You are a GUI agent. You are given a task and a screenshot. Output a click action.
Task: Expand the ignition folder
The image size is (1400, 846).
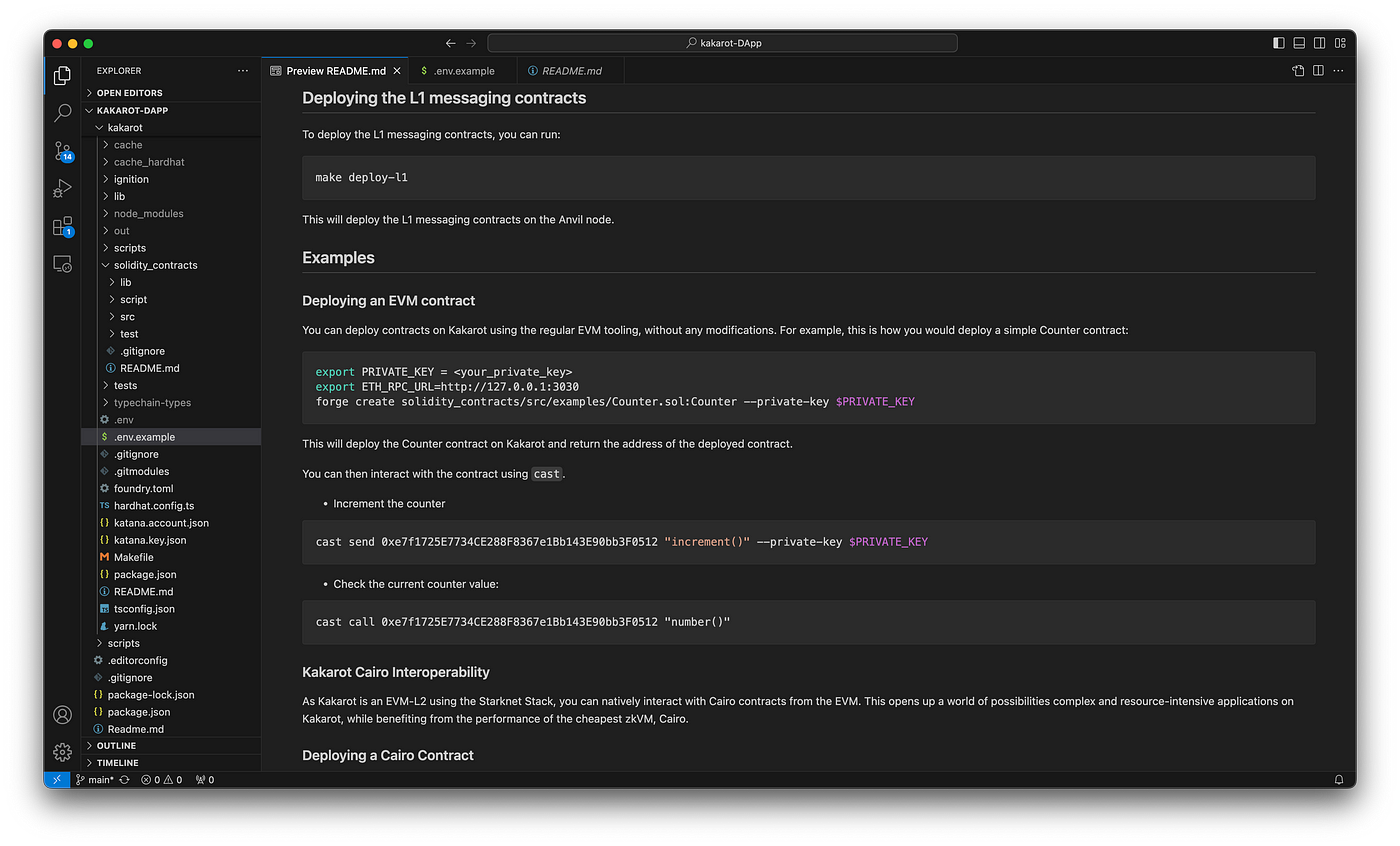tap(171, 179)
